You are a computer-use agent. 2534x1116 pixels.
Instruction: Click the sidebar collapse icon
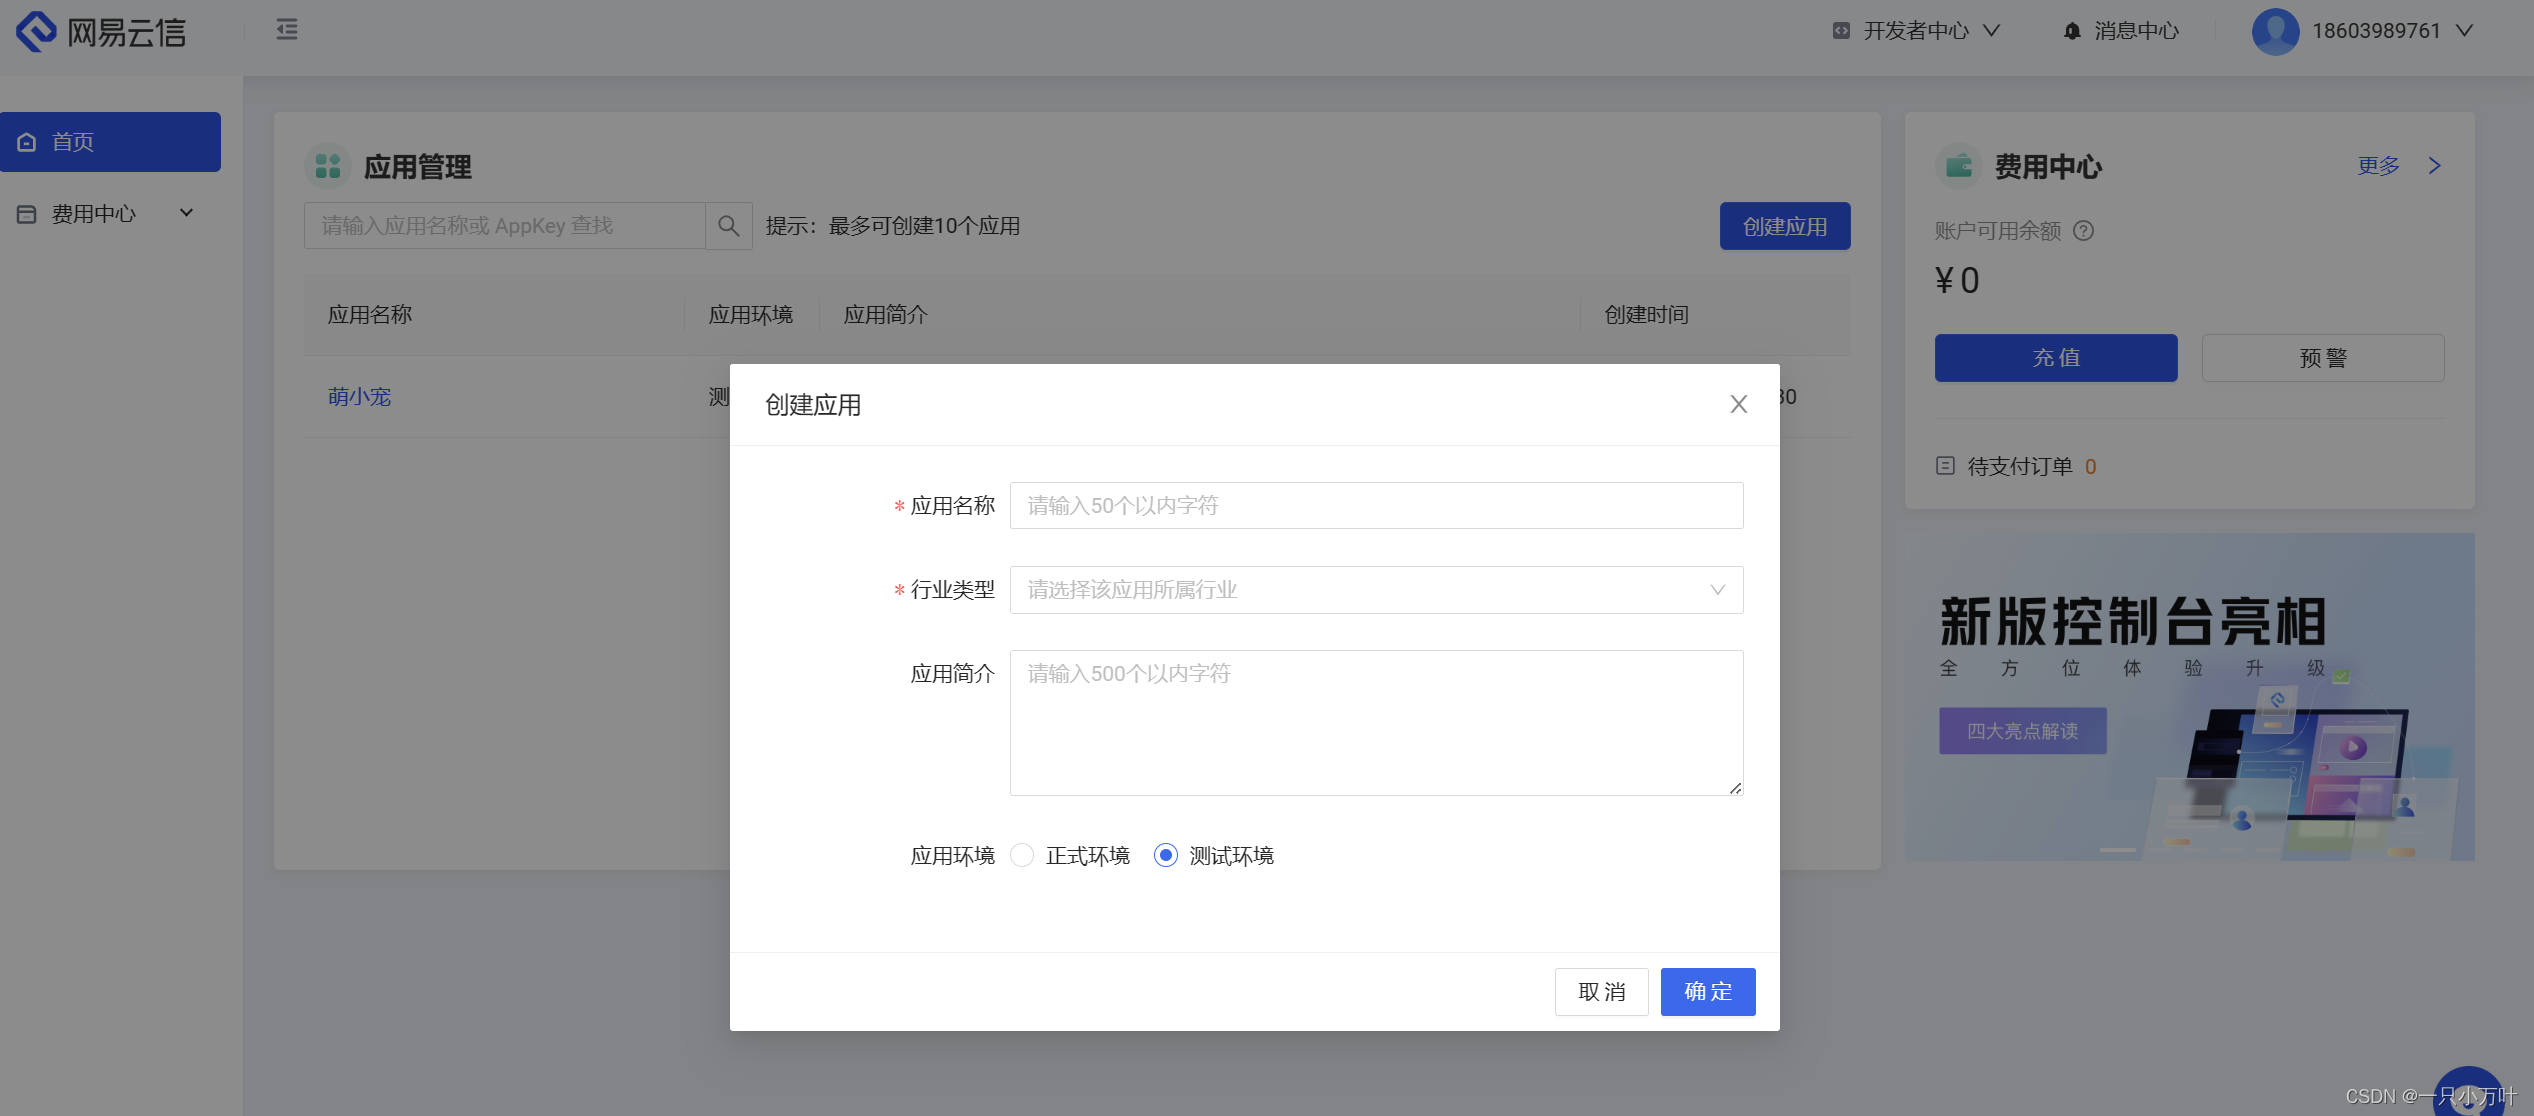[x=287, y=30]
